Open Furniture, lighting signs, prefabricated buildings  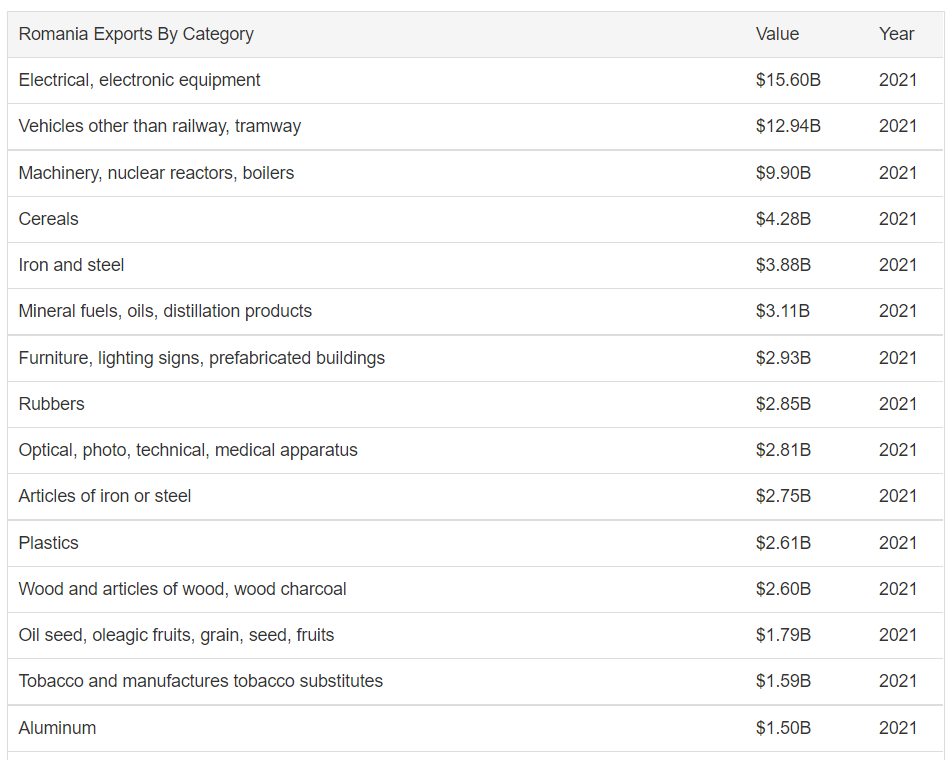click(201, 358)
